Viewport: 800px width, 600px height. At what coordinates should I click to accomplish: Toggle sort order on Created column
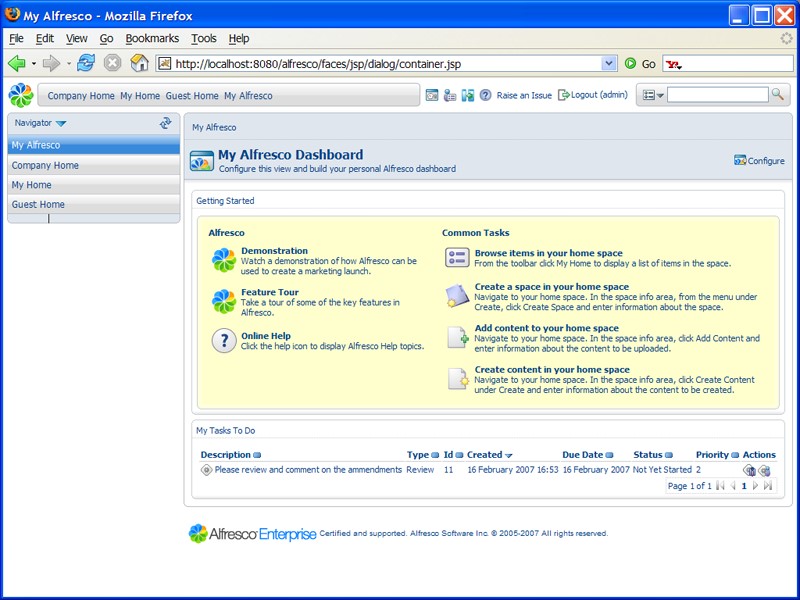509,455
